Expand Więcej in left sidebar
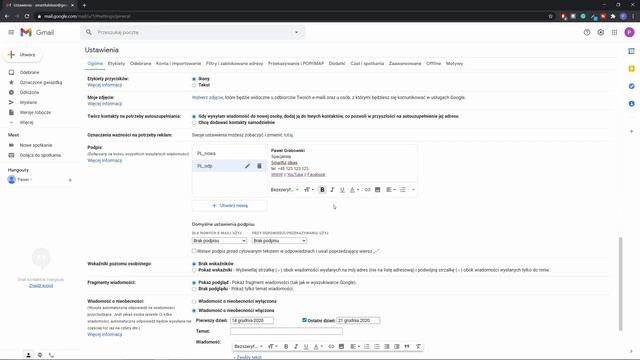The image size is (640, 360). (x=27, y=122)
